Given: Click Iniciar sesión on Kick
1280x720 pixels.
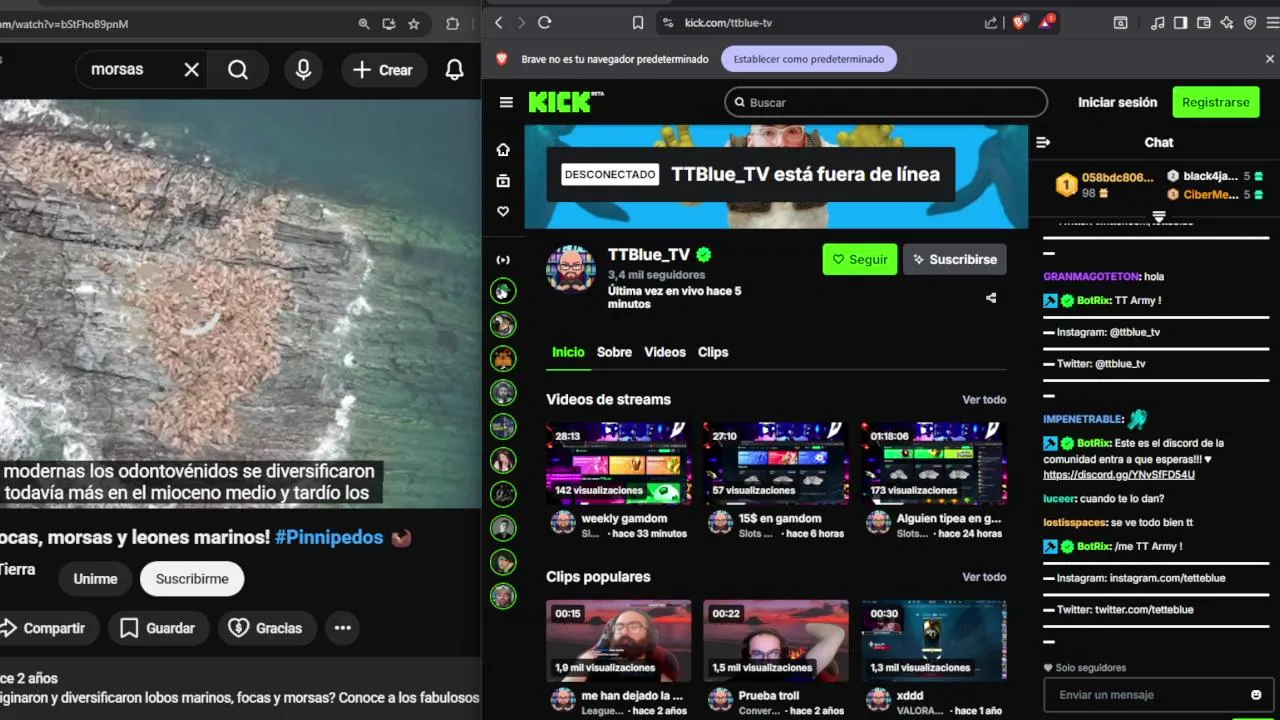Looking at the screenshot, I should coord(1117,102).
